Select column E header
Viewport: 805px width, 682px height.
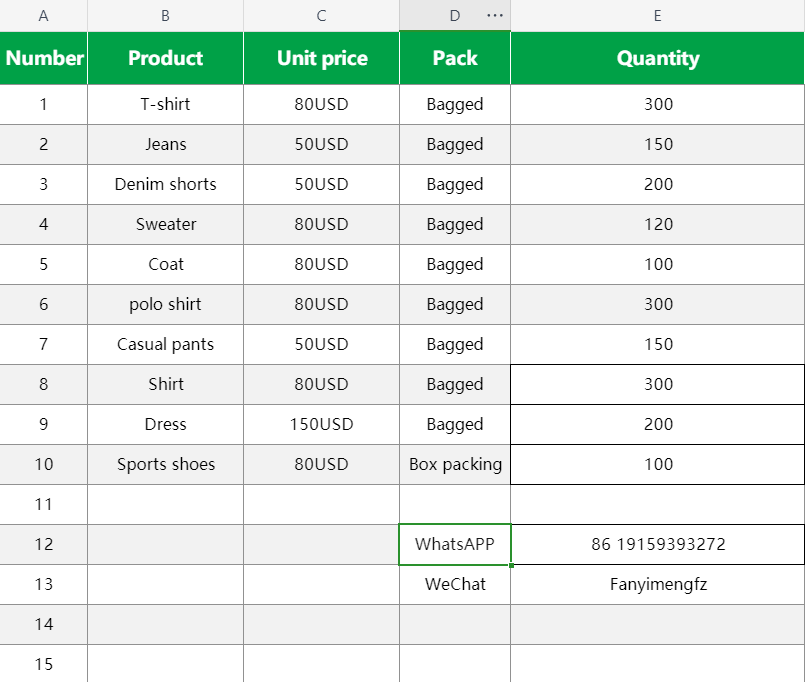657,16
